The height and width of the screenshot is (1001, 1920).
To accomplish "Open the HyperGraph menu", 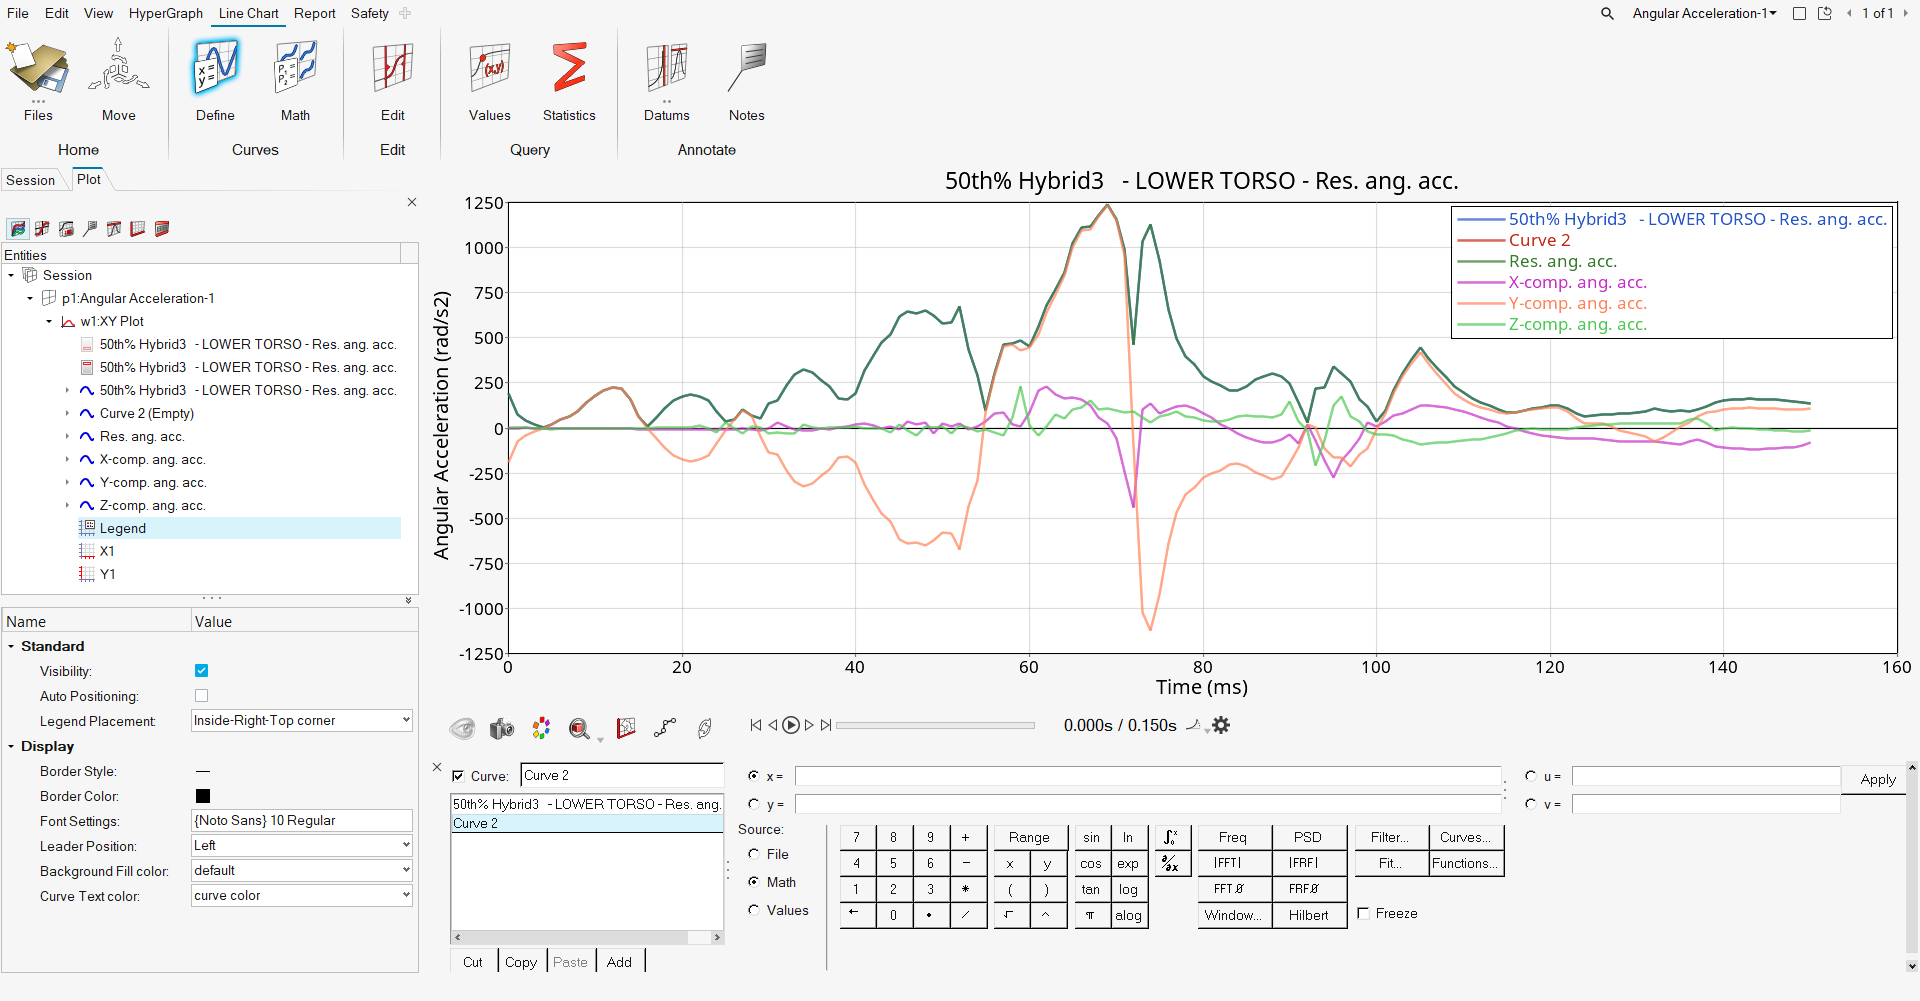I will pos(166,13).
